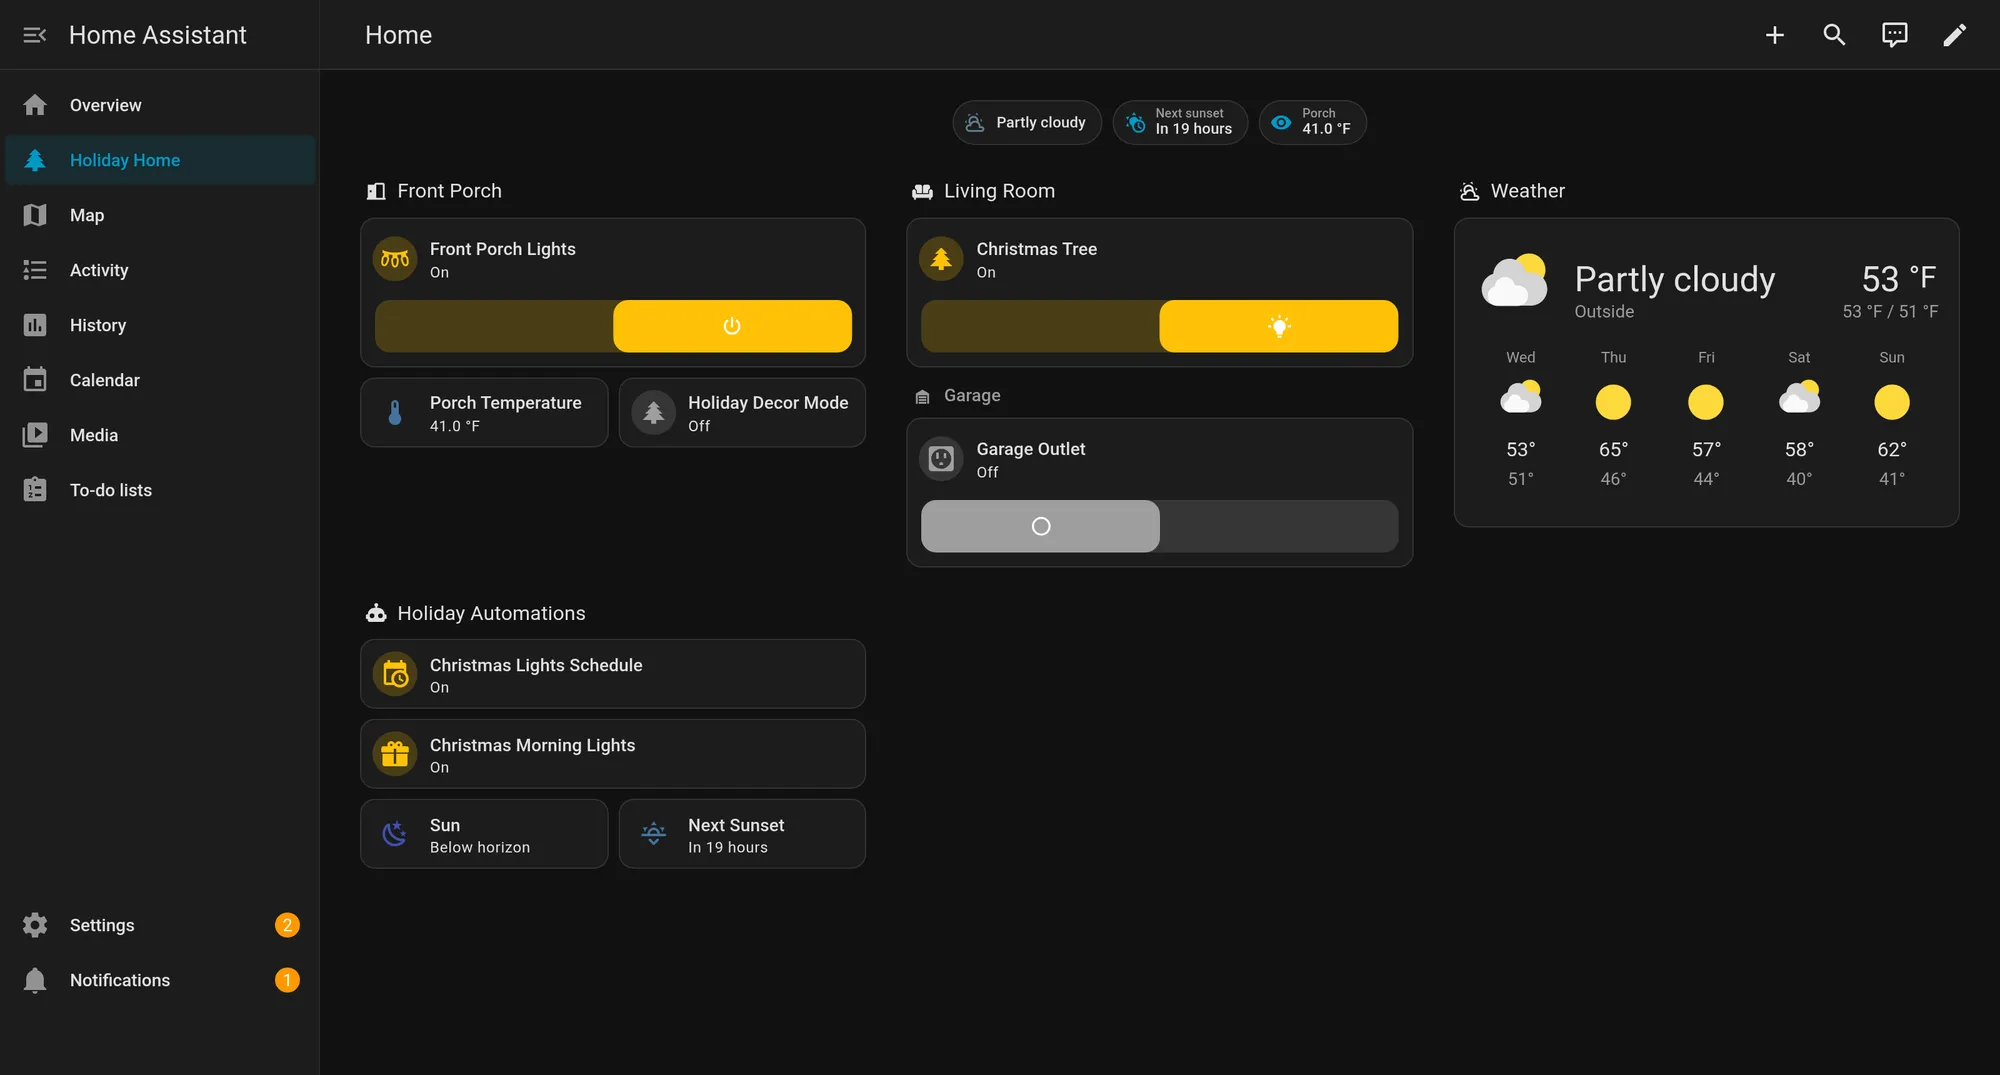This screenshot has width=2000, height=1075.
Task: Click the Garage Outlet socket icon
Action: 941,459
